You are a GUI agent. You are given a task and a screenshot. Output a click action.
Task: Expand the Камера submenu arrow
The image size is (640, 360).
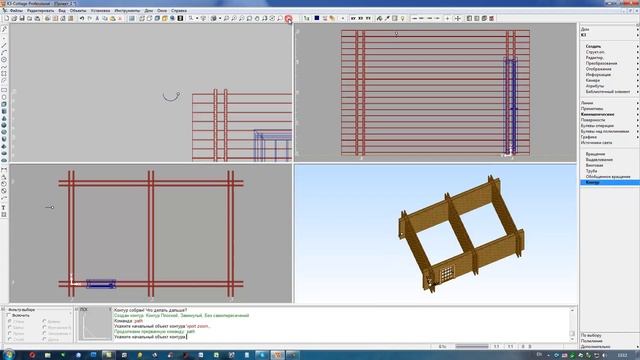click(637, 80)
